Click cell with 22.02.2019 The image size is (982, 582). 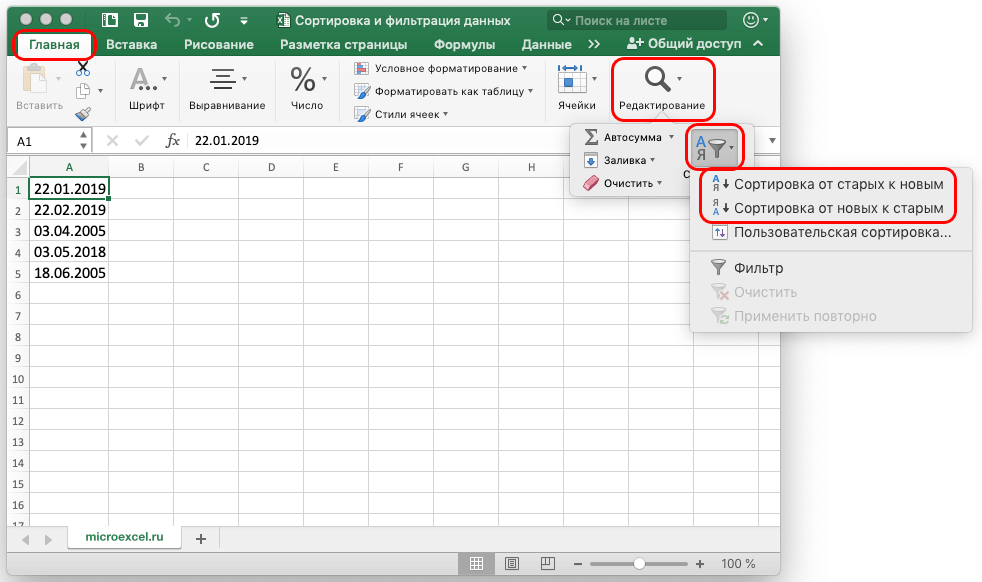point(69,210)
